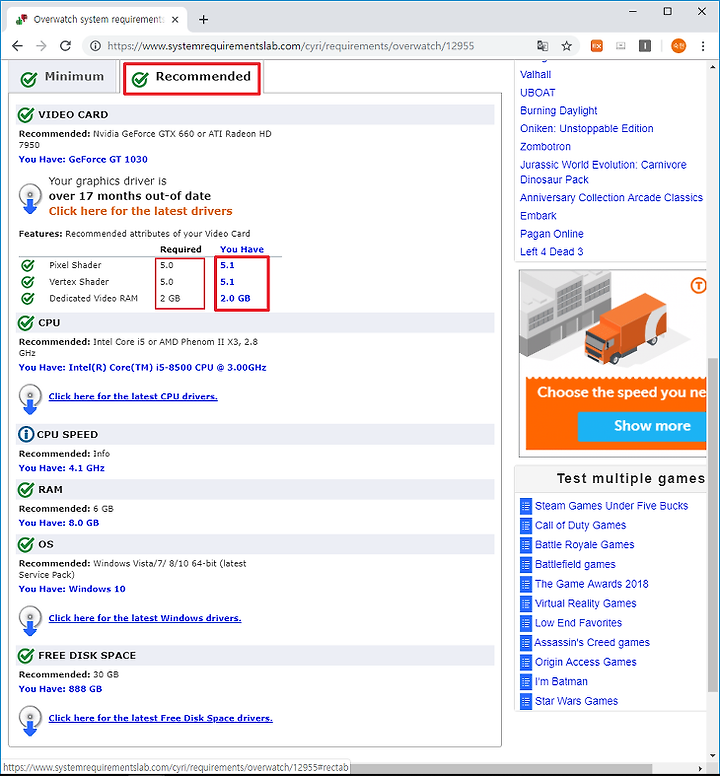Click the Free Disk Space download disc icon
The image size is (720, 776).
pyautogui.click(x=30, y=721)
